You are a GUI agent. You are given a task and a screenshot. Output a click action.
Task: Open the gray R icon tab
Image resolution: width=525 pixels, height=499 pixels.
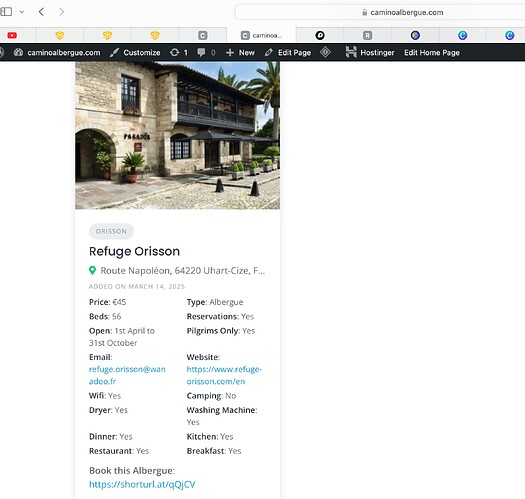coord(367,35)
